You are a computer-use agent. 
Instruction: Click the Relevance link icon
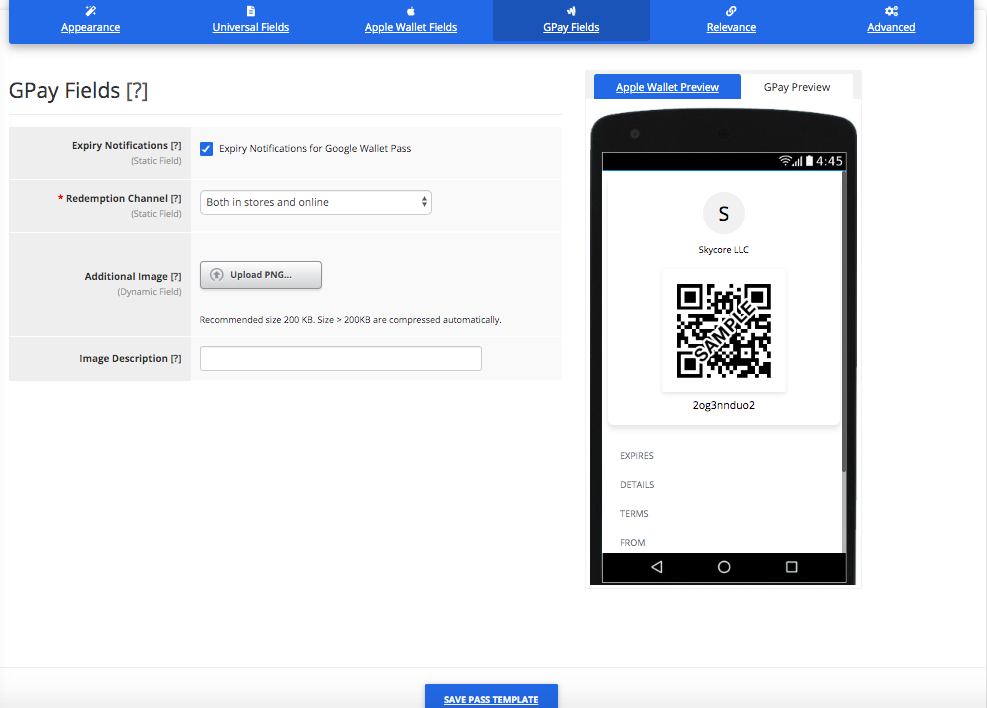coord(731,11)
